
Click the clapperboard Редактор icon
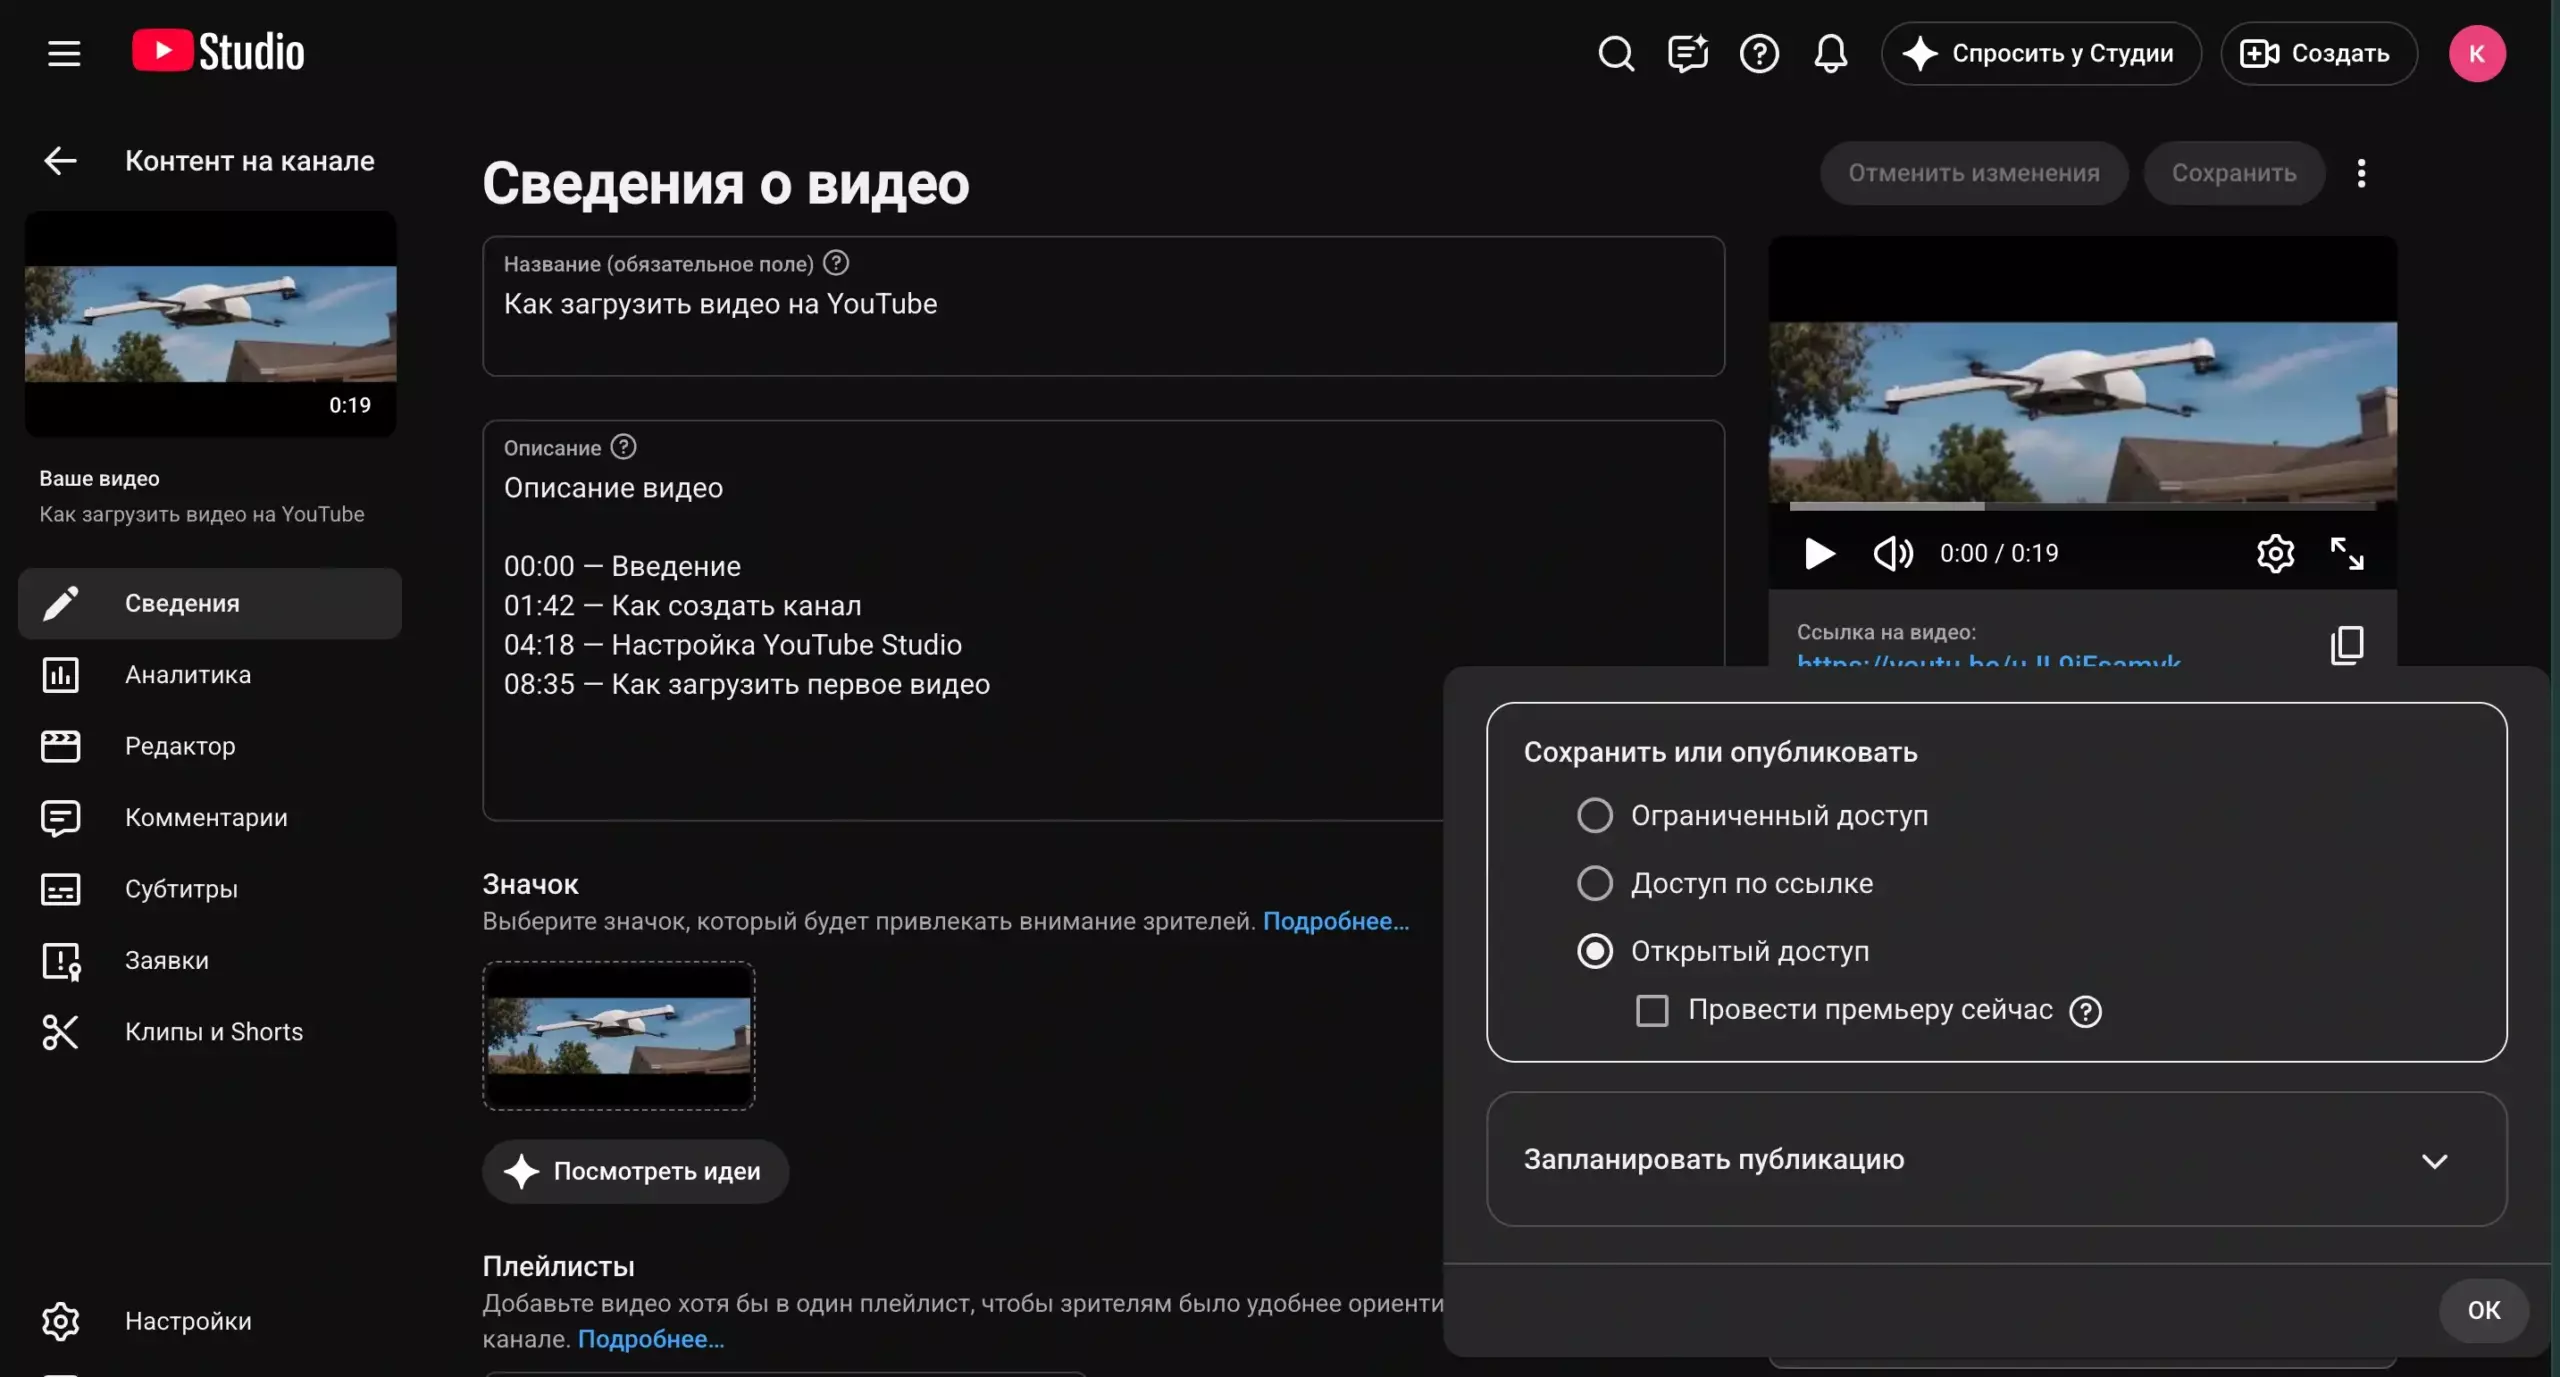coord(60,746)
